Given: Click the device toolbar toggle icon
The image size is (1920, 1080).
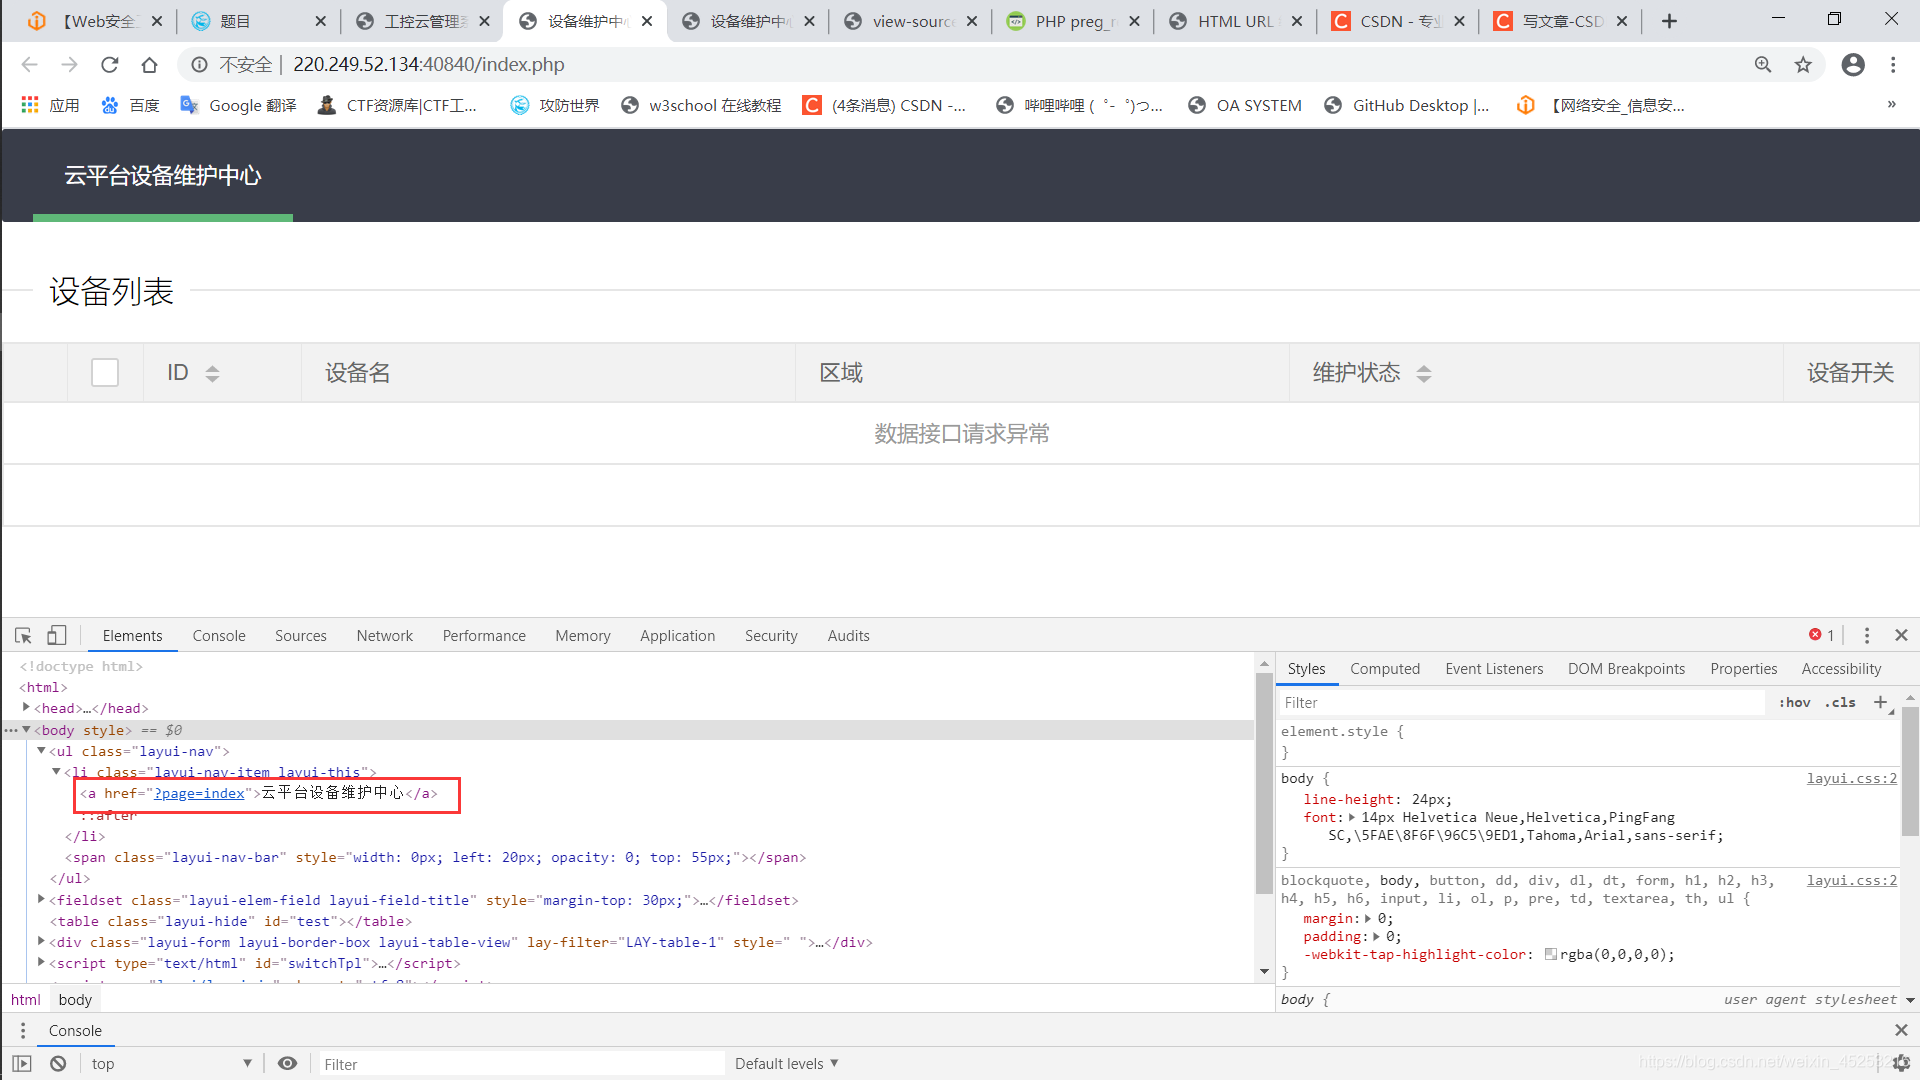Looking at the screenshot, I should pyautogui.click(x=57, y=636).
